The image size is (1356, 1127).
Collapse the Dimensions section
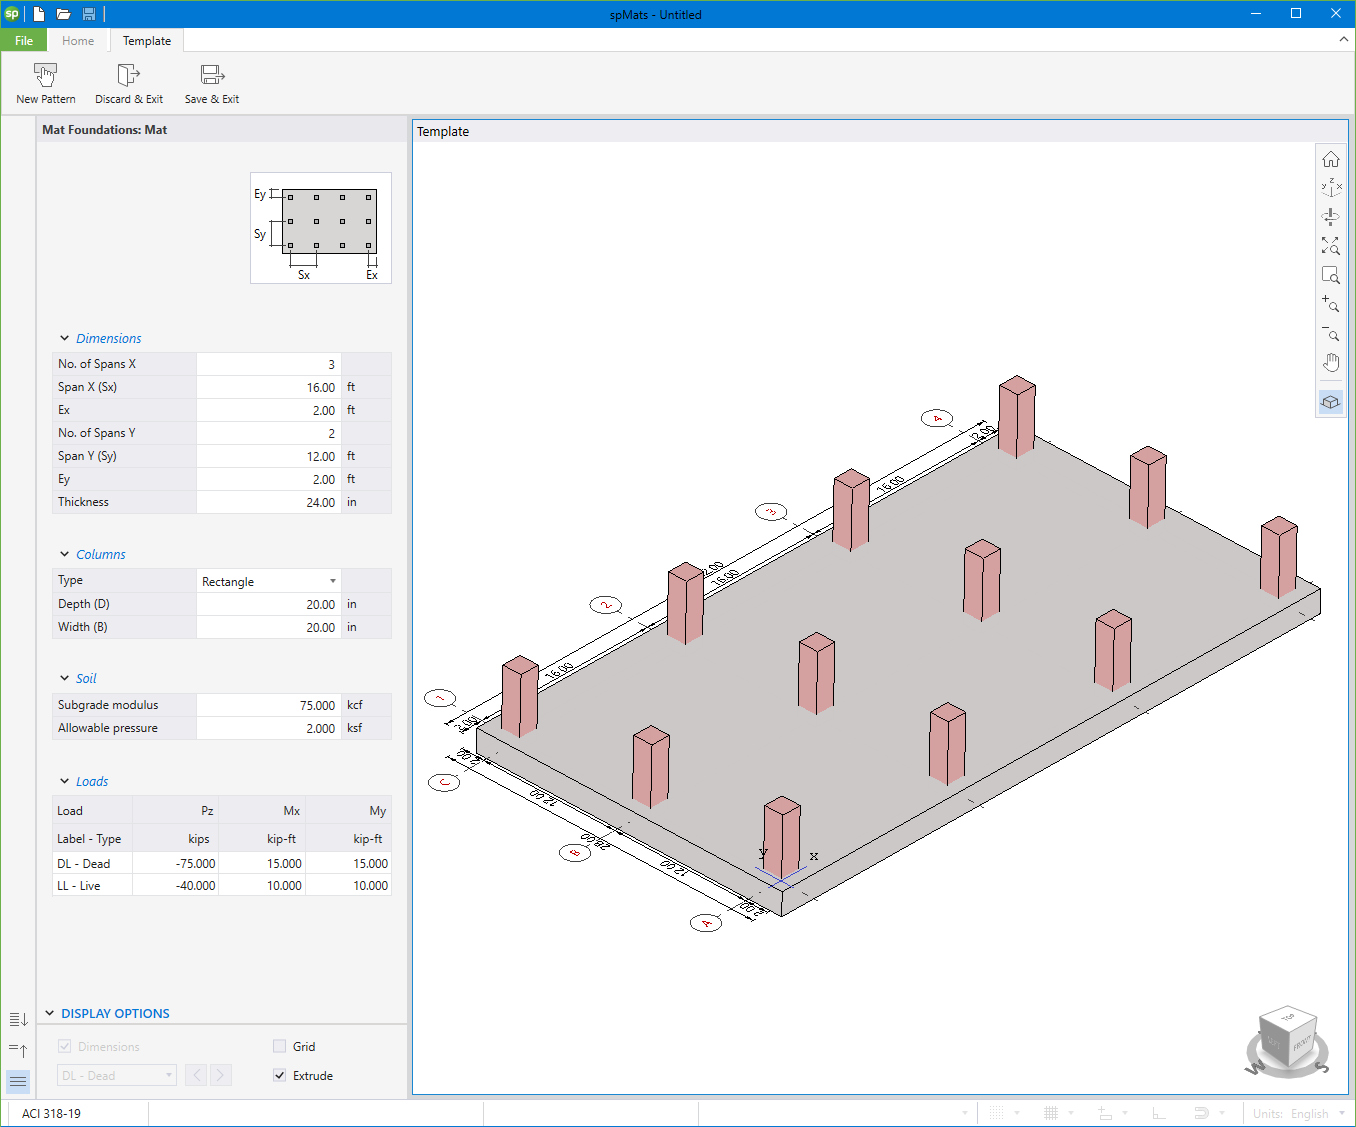coord(64,338)
